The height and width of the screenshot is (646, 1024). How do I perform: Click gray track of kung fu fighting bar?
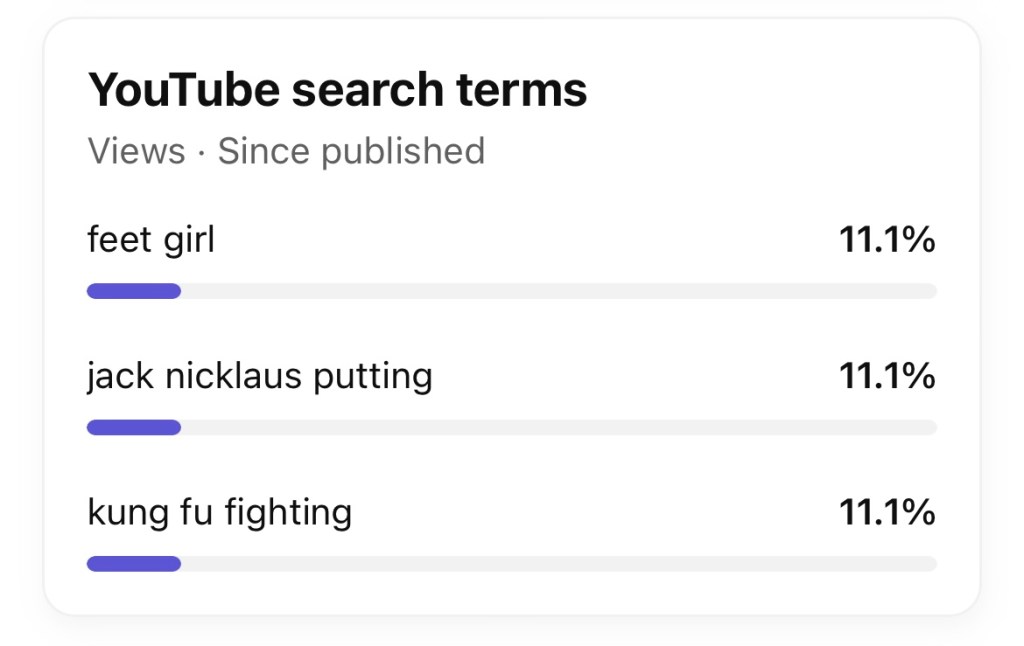[x=558, y=564]
